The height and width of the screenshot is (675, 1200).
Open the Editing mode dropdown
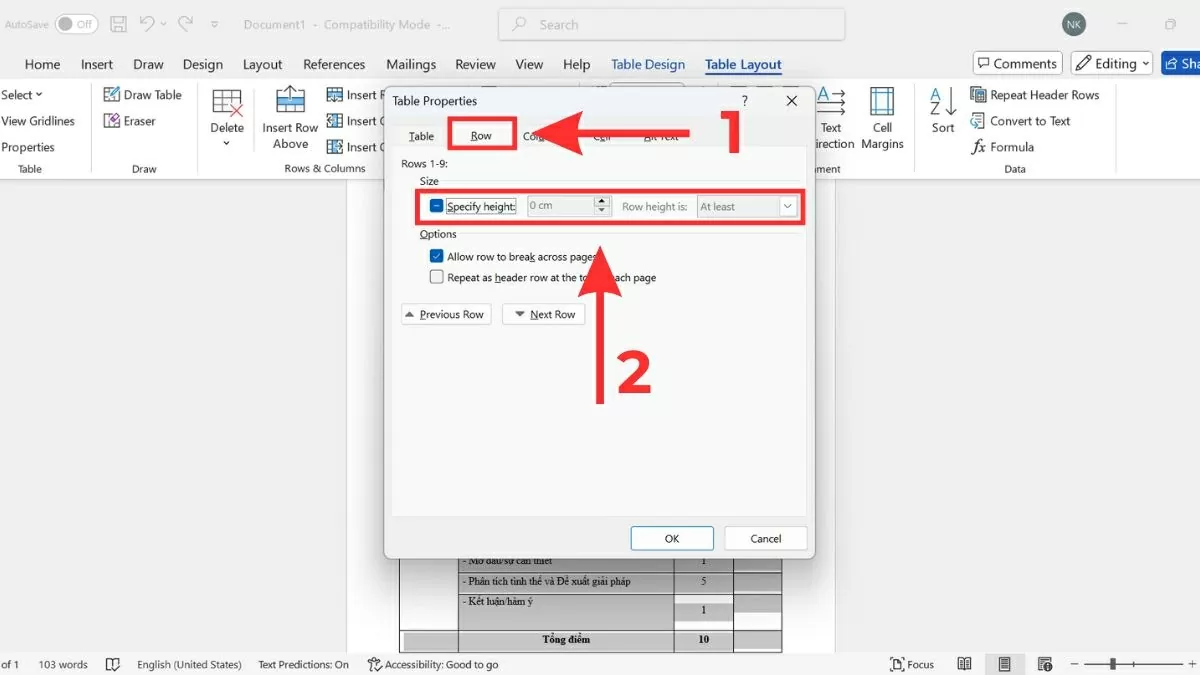coord(1112,64)
